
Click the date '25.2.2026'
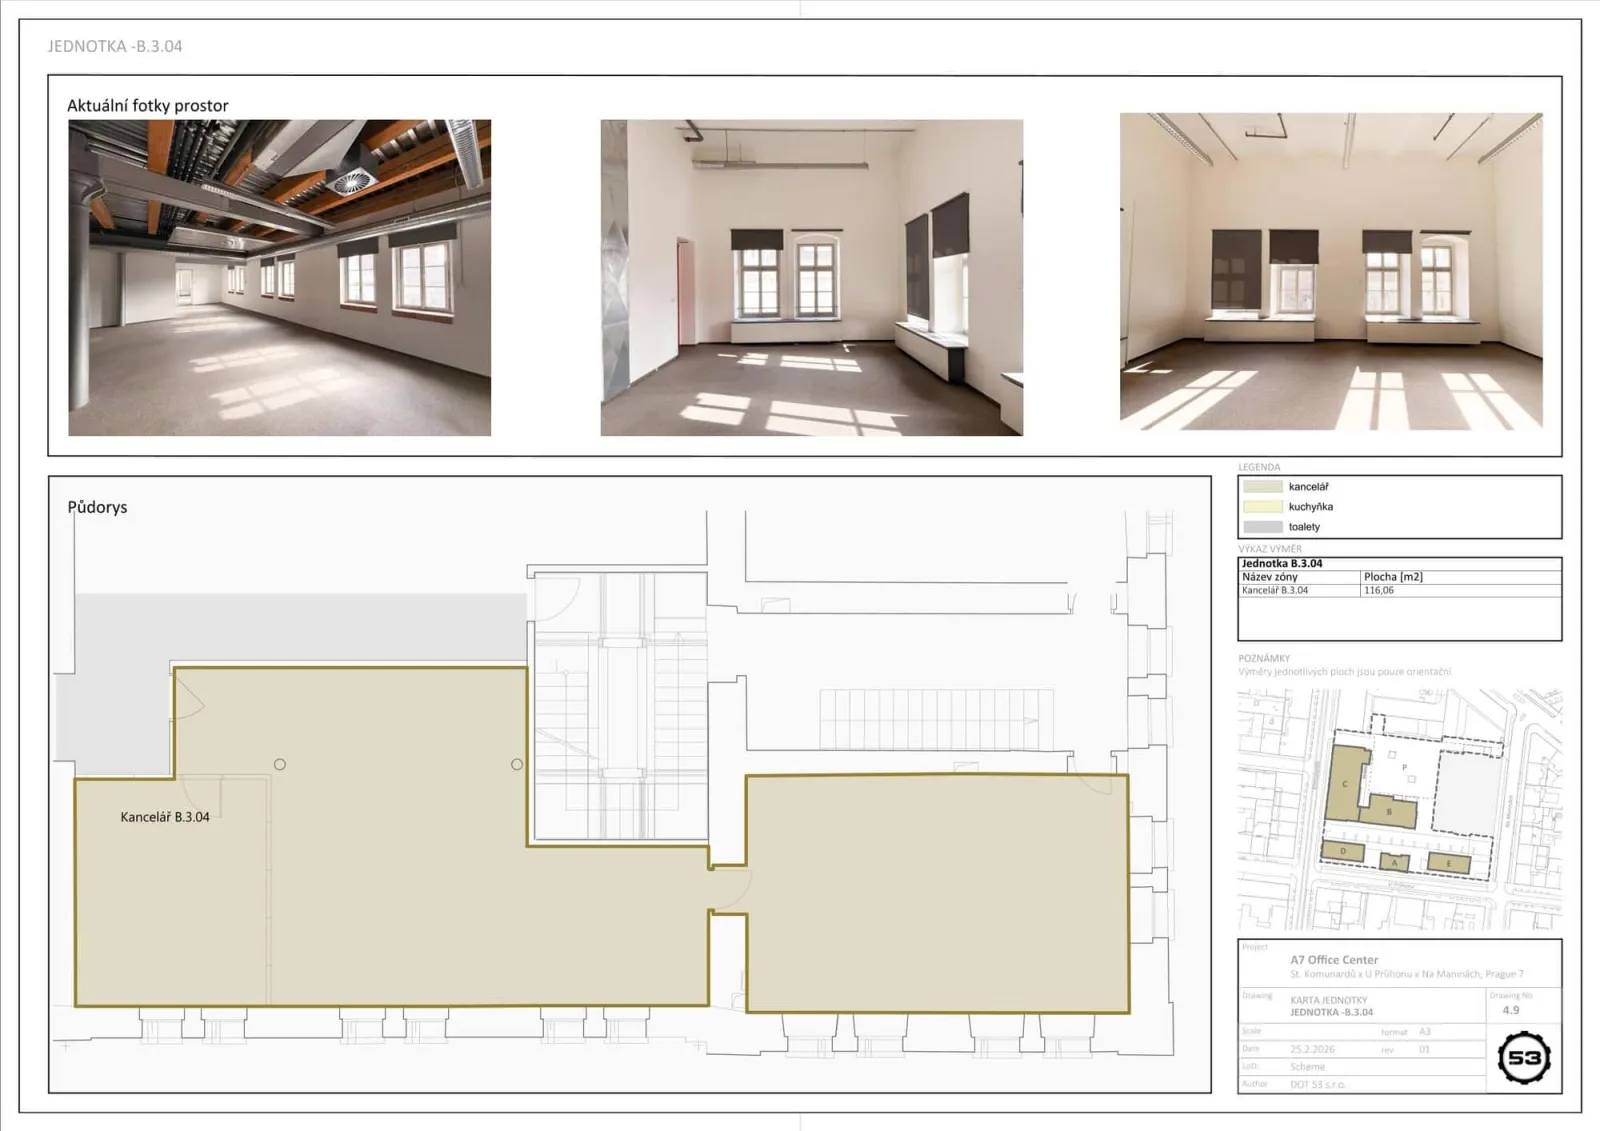(1312, 1050)
